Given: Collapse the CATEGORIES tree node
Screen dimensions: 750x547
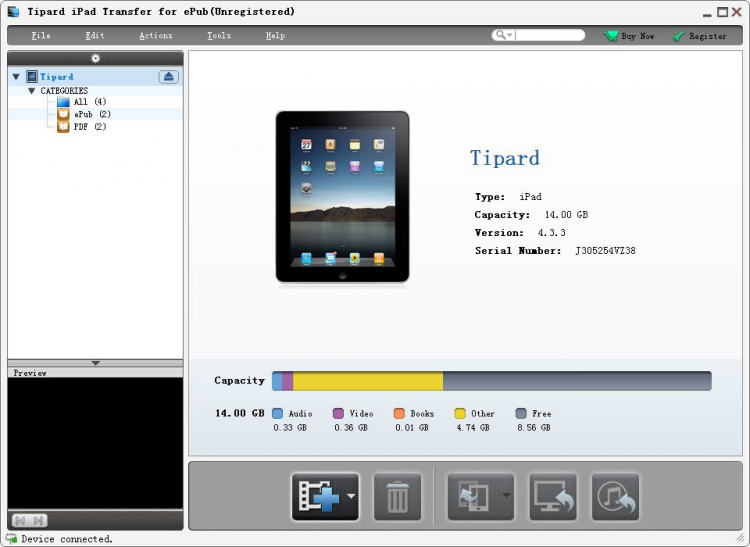Looking at the screenshot, I should [x=32, y=91].
